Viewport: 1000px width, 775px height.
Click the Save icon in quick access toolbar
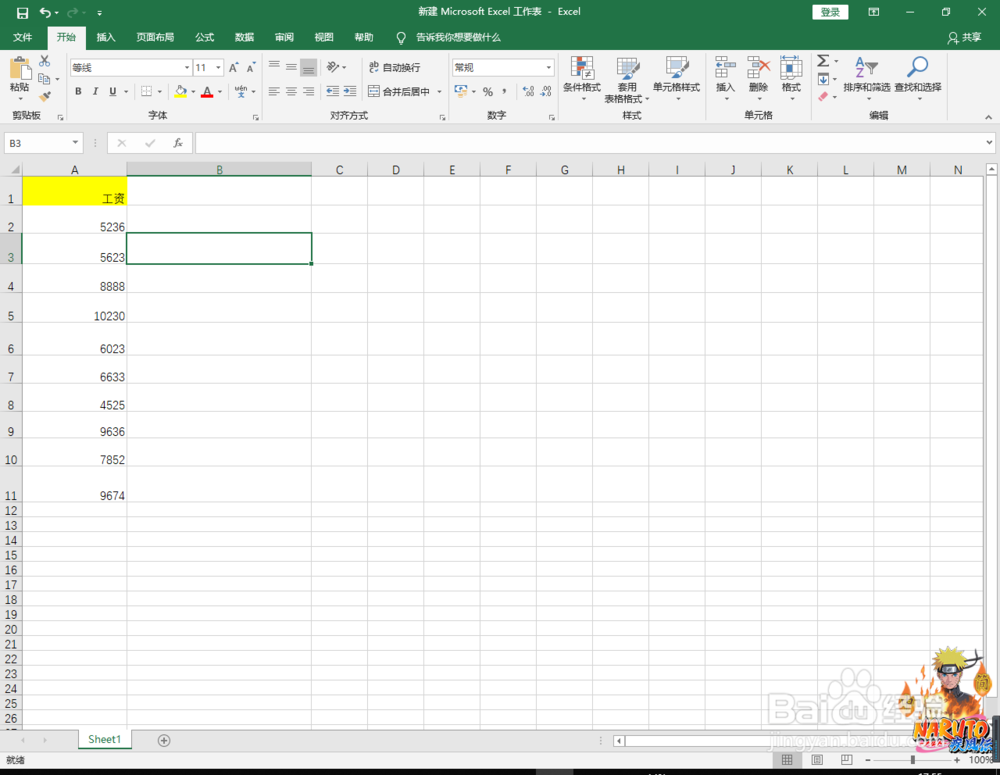tap(22, 13)
